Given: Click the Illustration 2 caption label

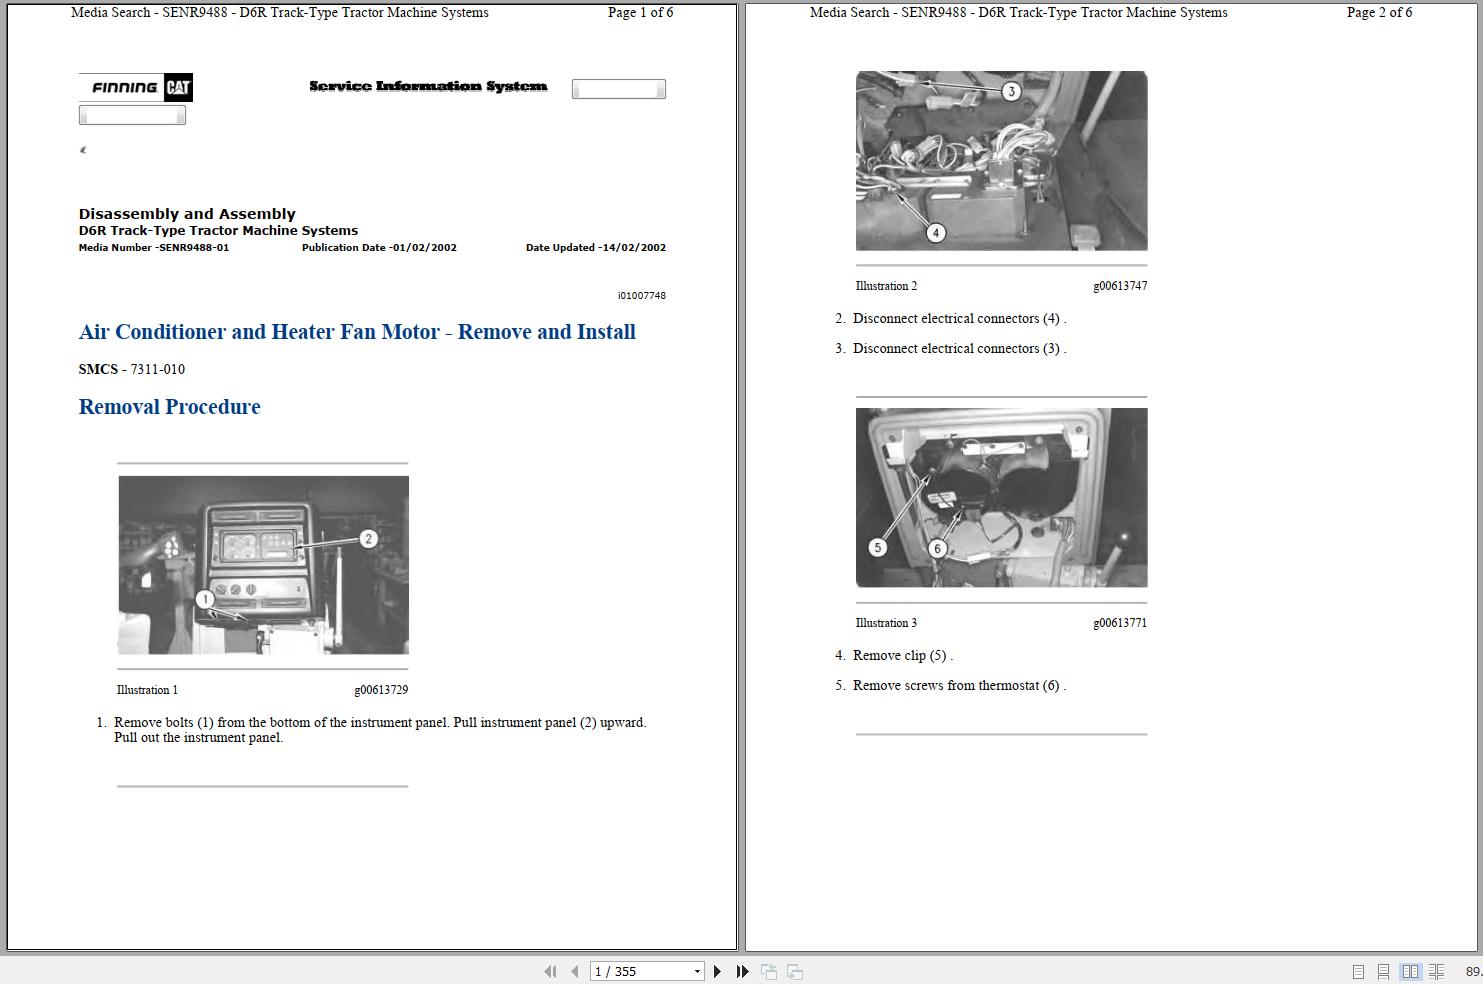Looking at the screenshot, I should 886,286.
